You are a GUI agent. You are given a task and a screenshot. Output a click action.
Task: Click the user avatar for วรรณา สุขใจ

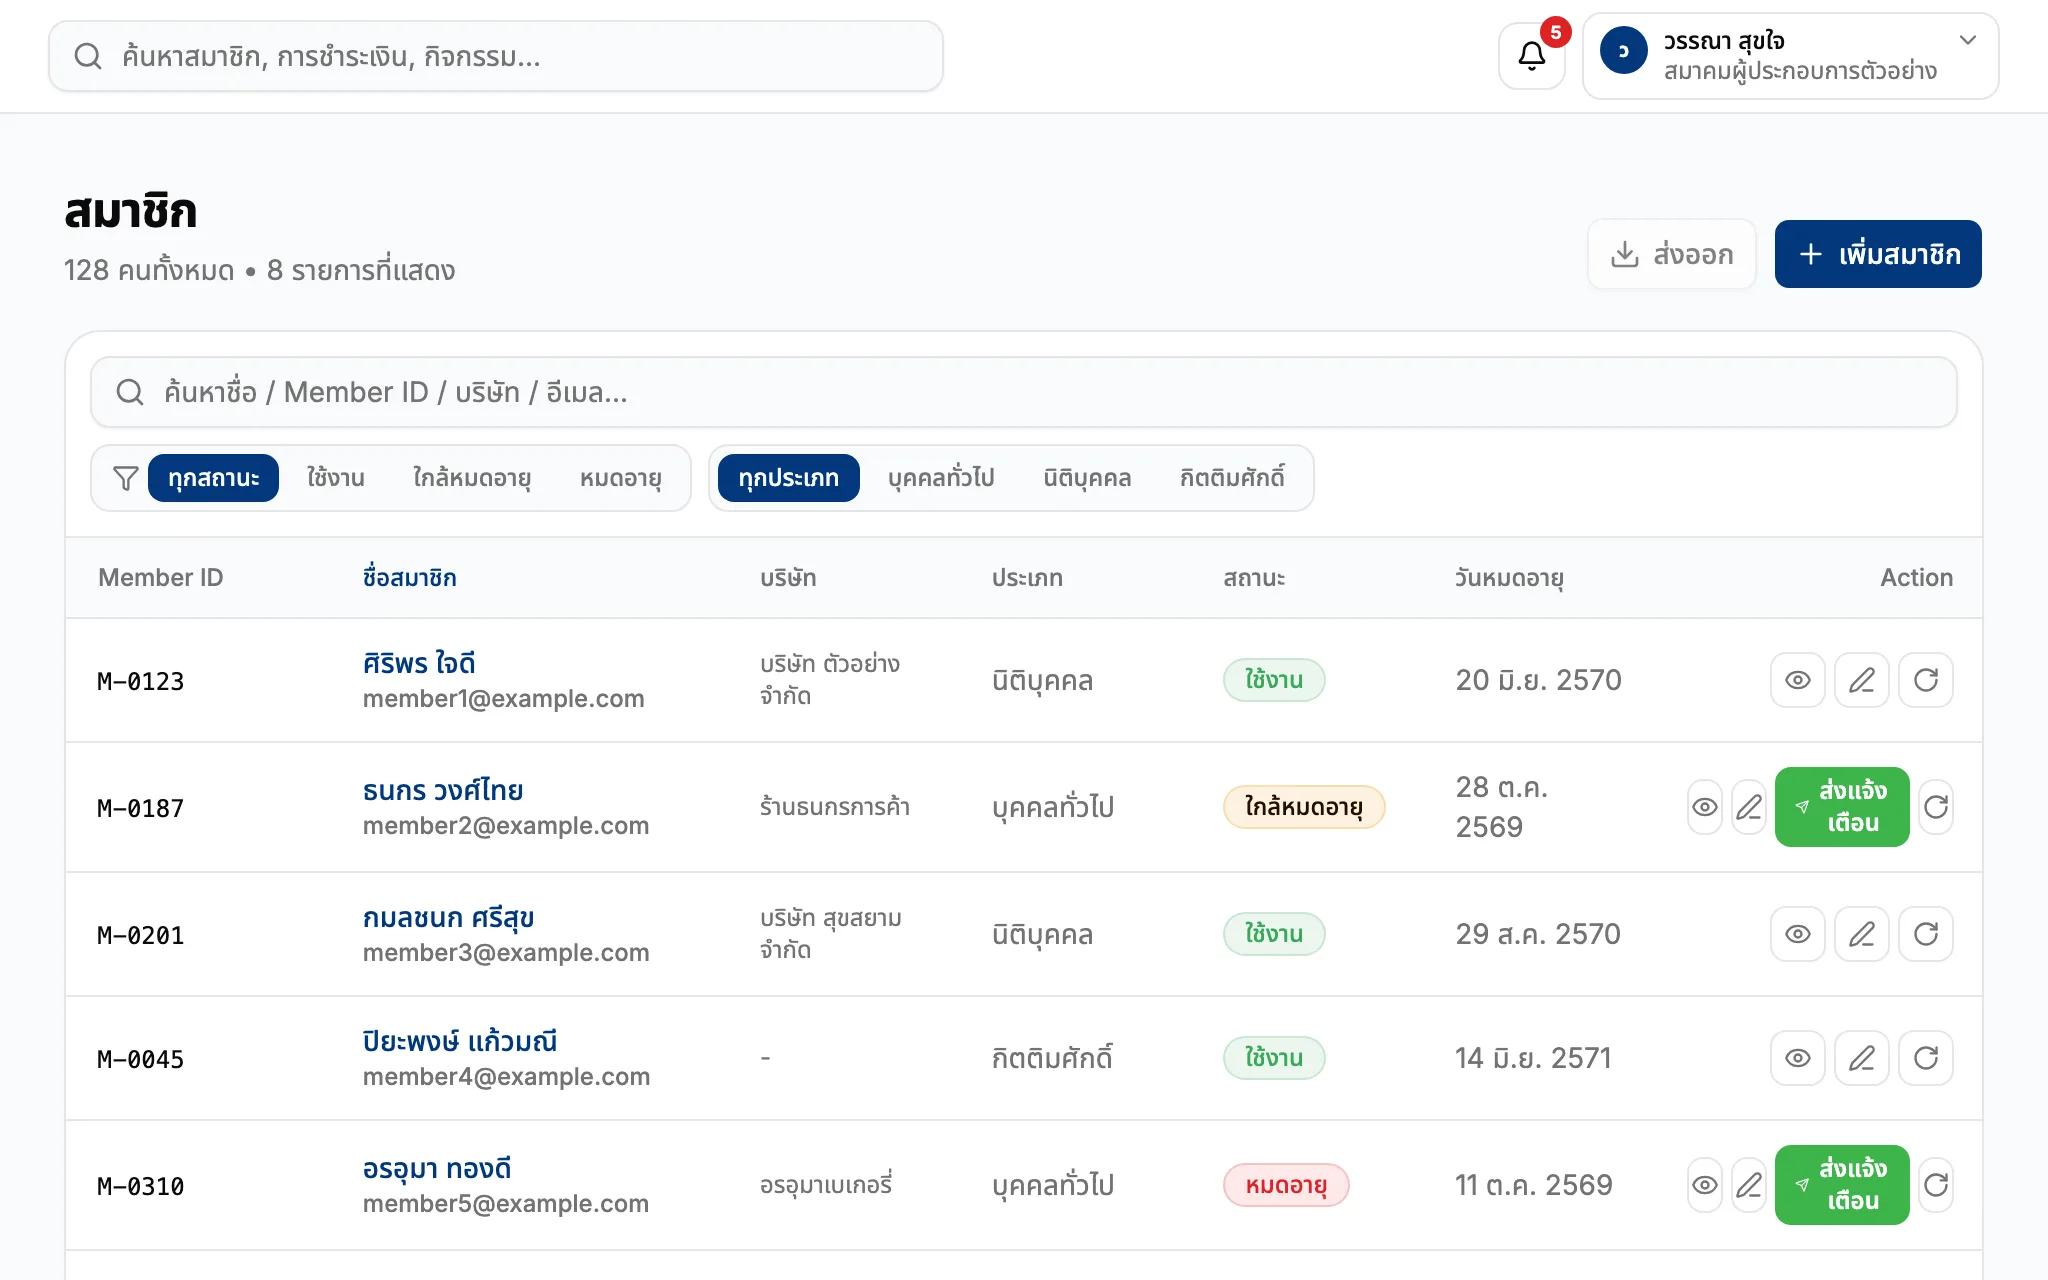pyautogui.click(x=1623, y=50)
